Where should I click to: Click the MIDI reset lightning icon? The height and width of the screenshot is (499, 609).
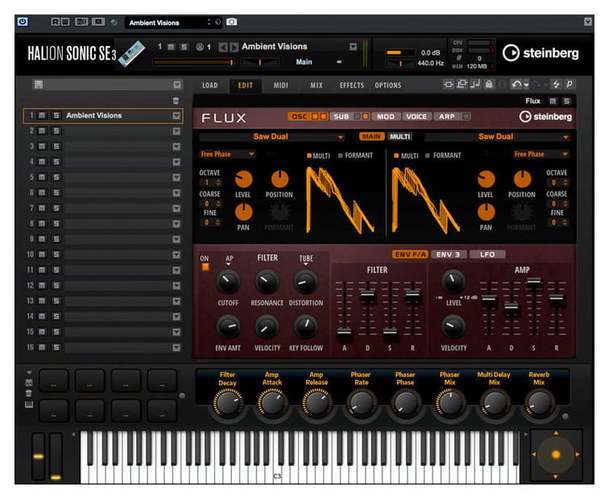[x=556, y=84]
